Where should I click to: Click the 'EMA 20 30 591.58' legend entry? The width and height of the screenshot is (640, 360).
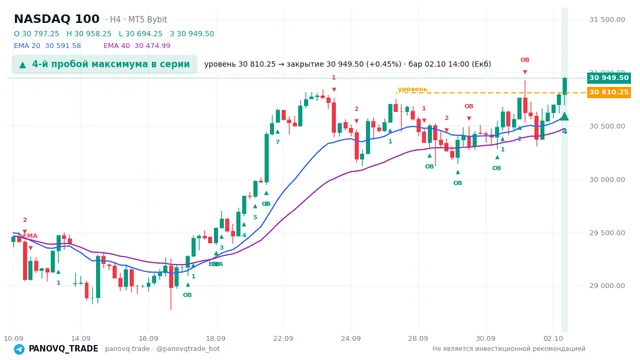pos(47,46)
